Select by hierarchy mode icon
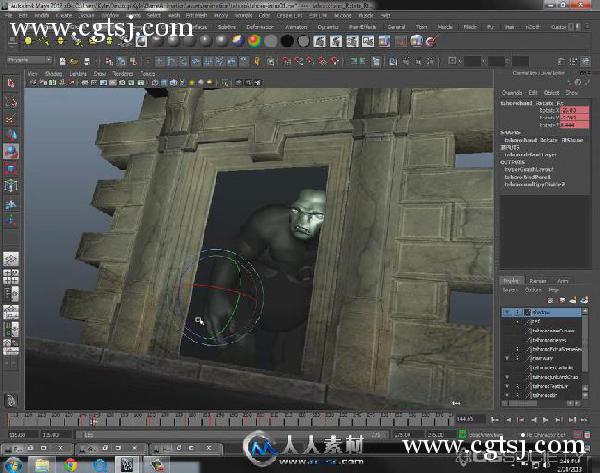This screenshot has height=473, width=600. pyautogui.click(x=109, y=61)
